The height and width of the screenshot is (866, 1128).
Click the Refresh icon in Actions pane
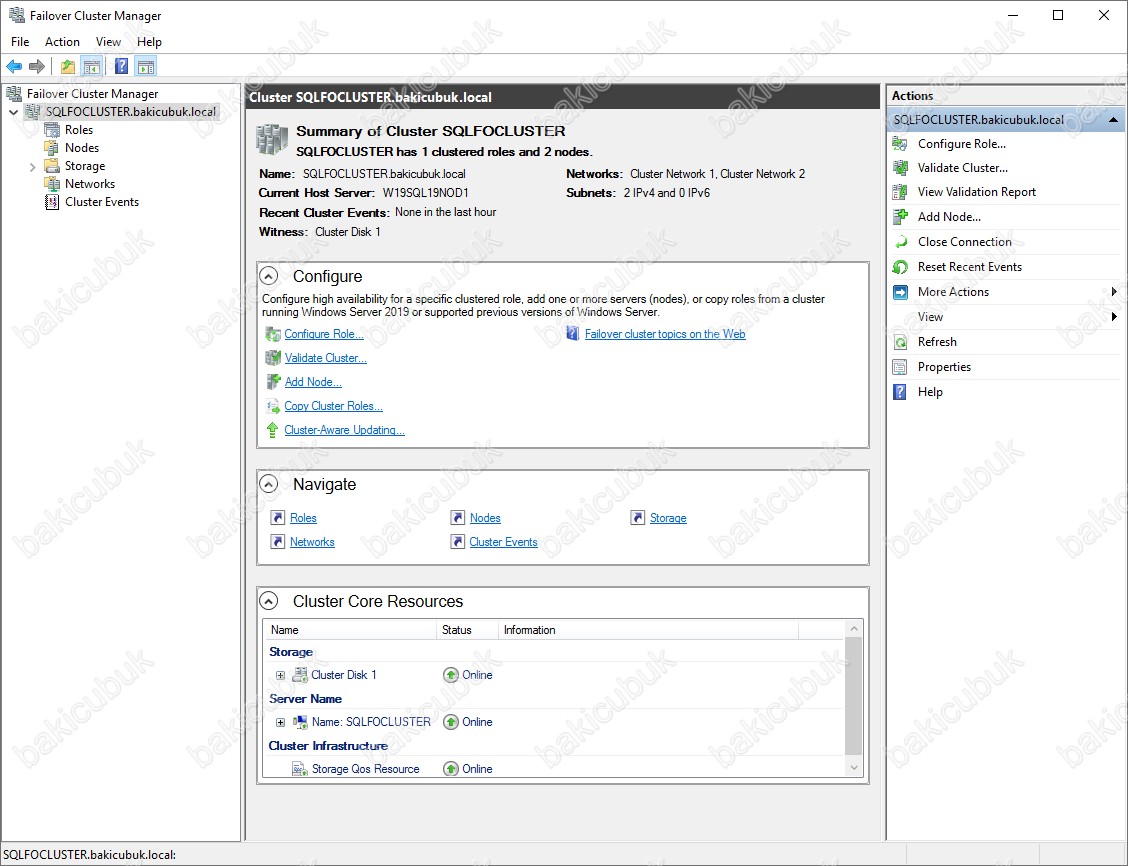[x=900, y=342]
